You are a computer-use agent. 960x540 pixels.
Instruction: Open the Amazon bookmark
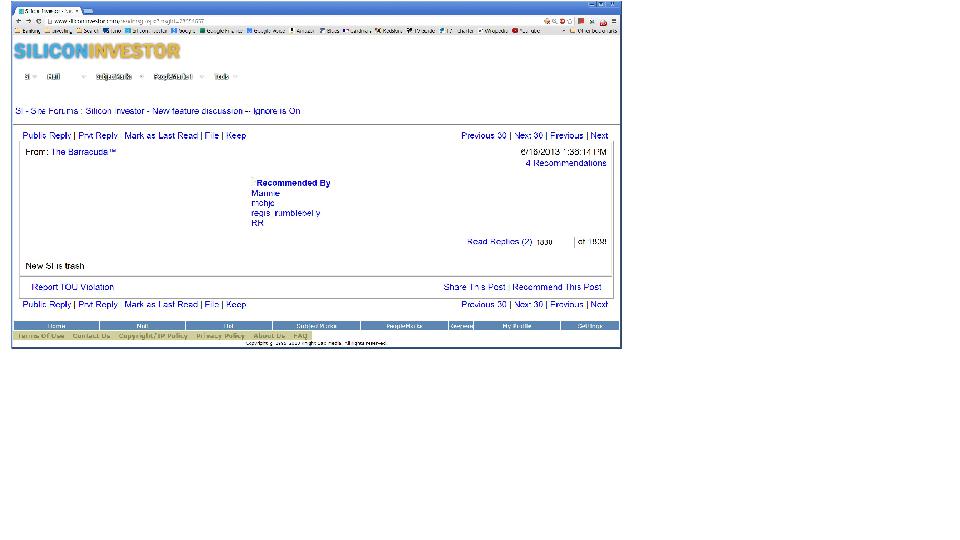[302, 31]
